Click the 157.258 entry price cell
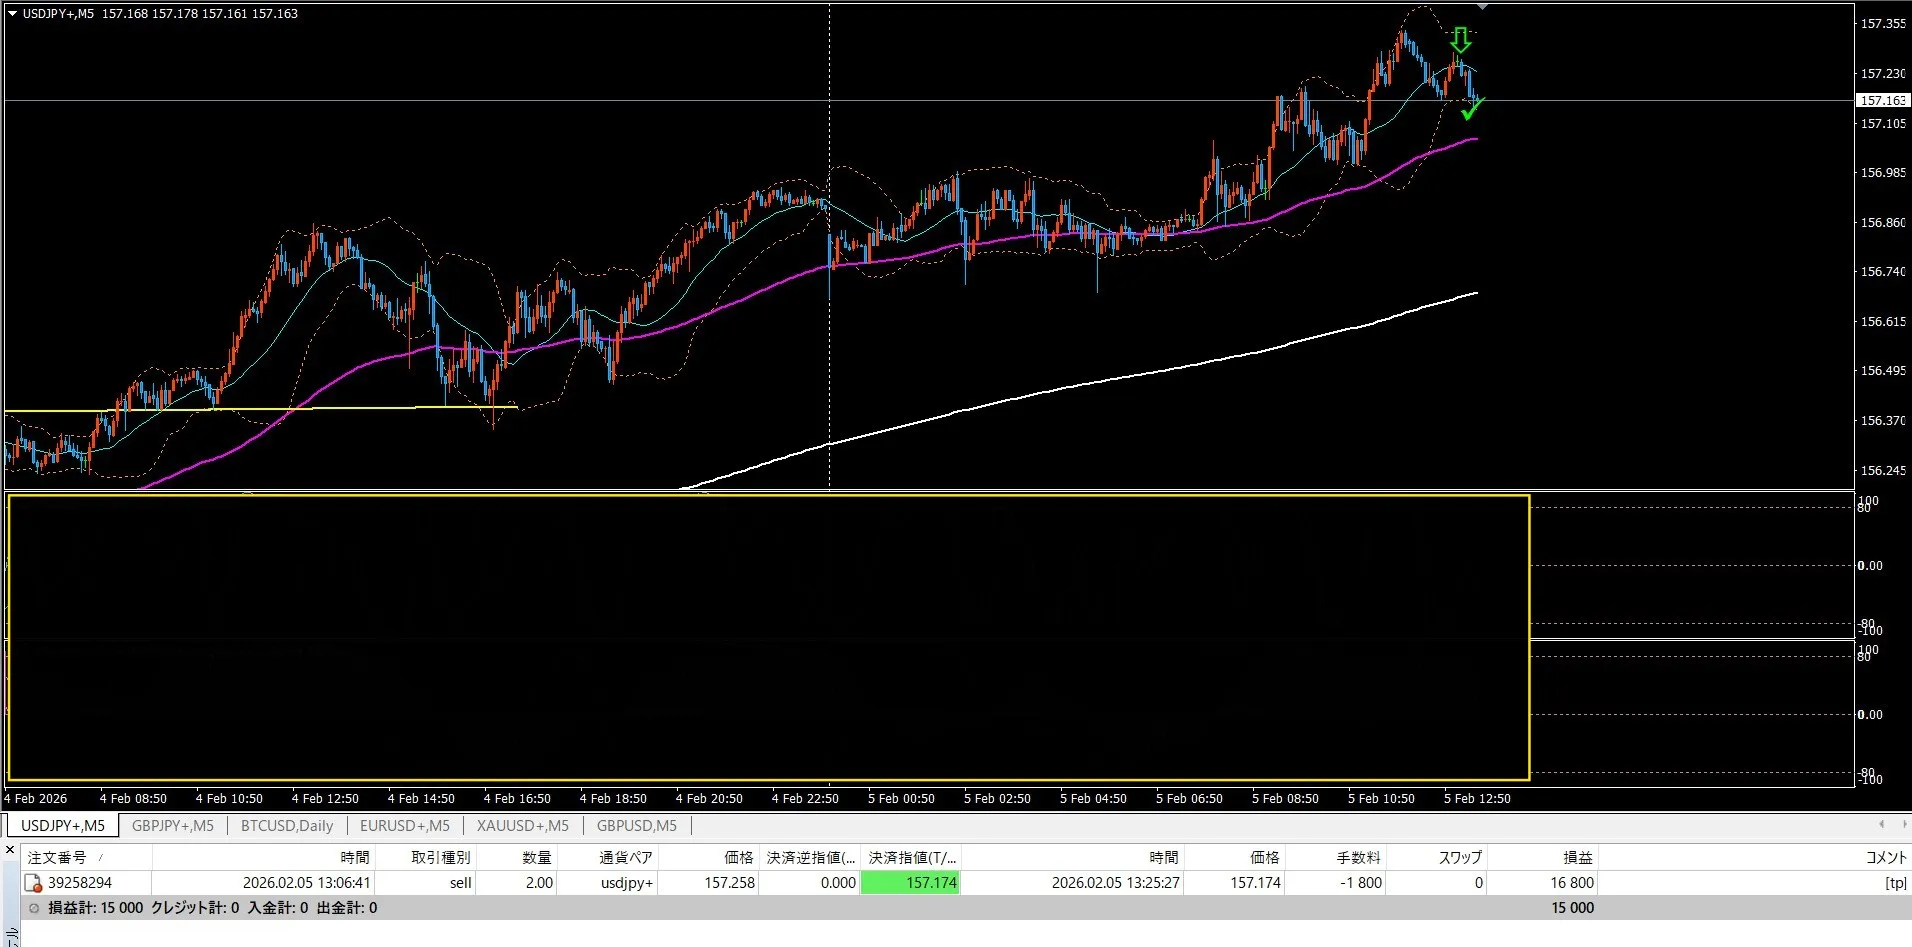The height and width of the screenshot is (947, 1912). pos(730,883)
